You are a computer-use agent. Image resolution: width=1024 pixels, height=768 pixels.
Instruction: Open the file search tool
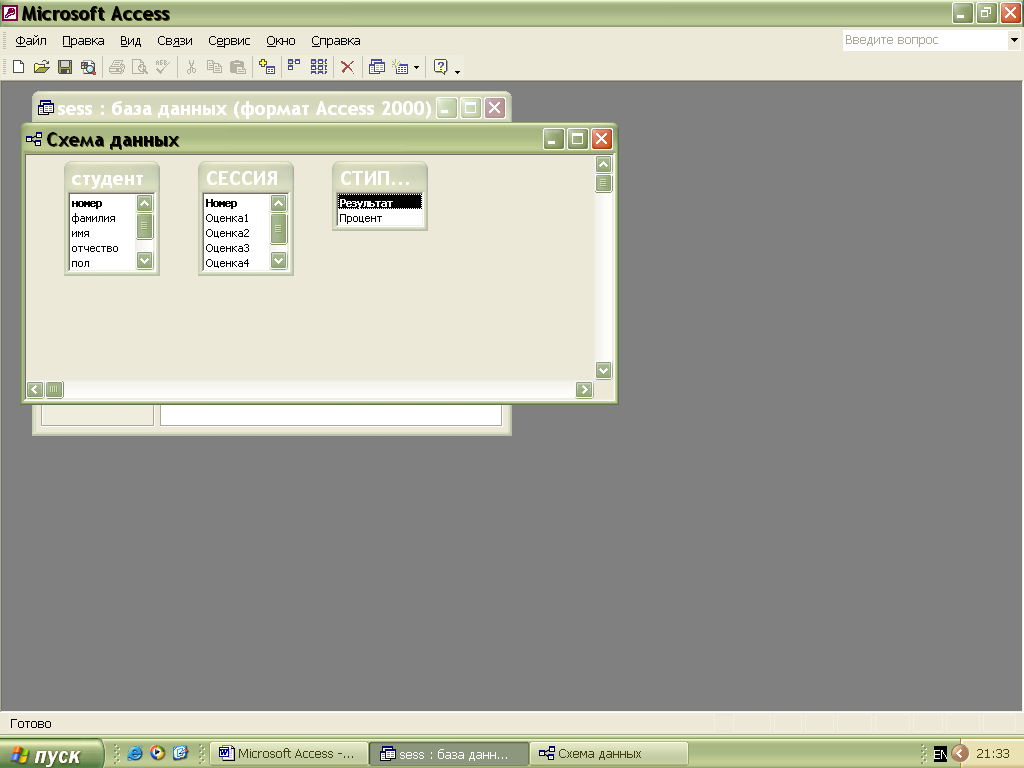coord(88,67)
